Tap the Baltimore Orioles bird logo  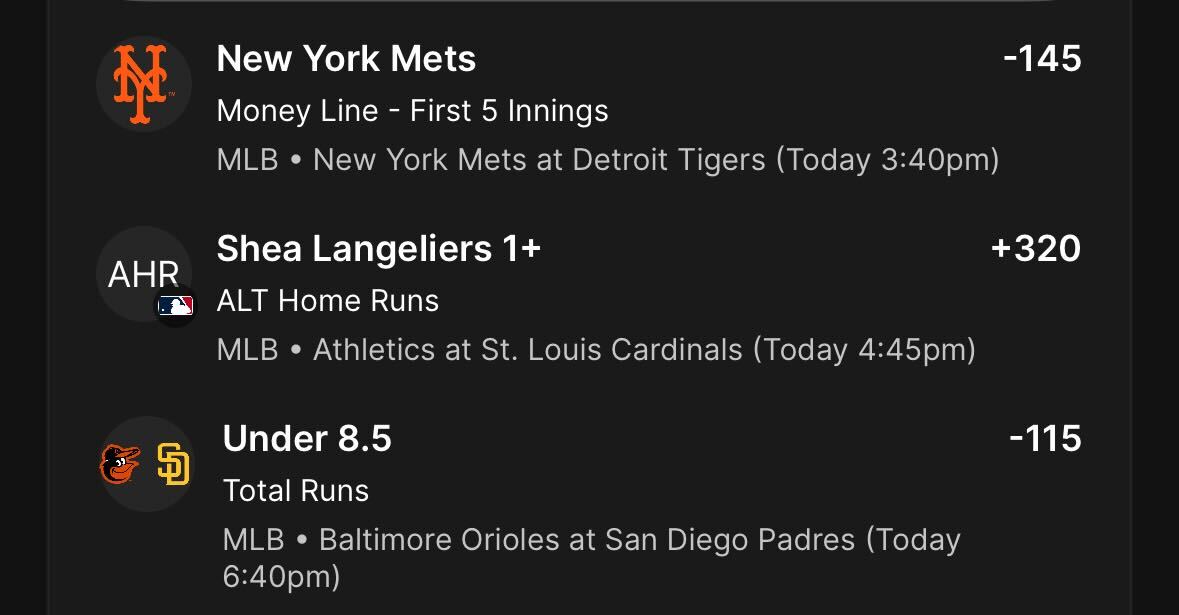point(120,465)
